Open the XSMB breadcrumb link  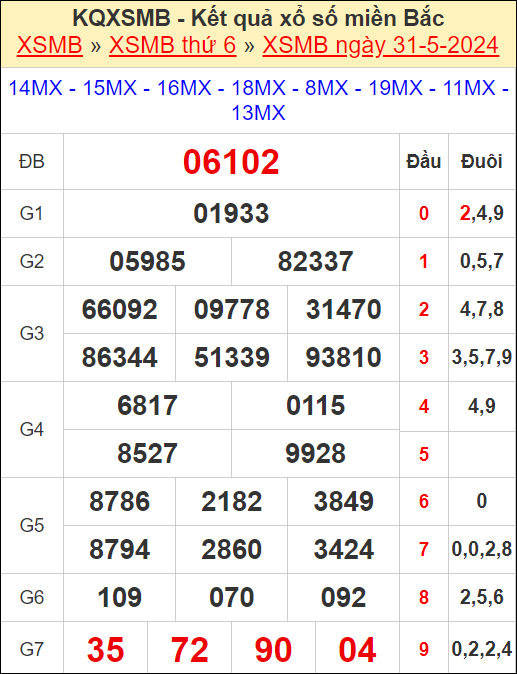pyautogui.click(x=49, y=45)
